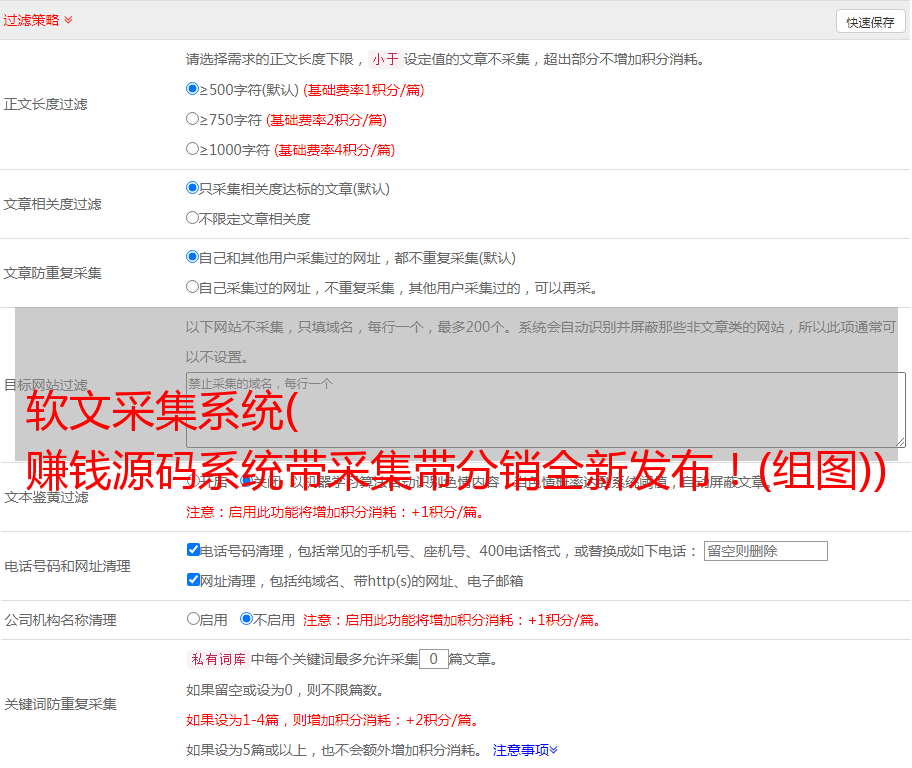Select 自己和其他用户采集过的网址都不重复采集
Screen dimensions: 912x768
coord(193,257)
